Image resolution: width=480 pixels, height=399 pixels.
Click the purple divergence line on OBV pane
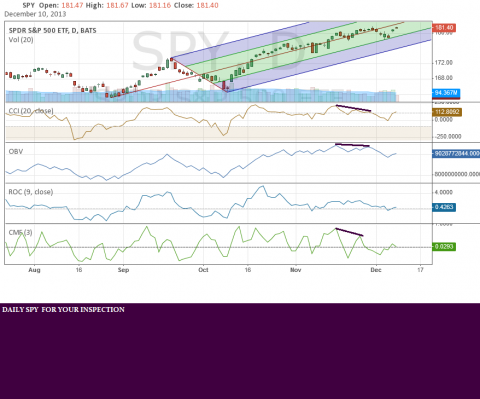(x=352, y=145)
